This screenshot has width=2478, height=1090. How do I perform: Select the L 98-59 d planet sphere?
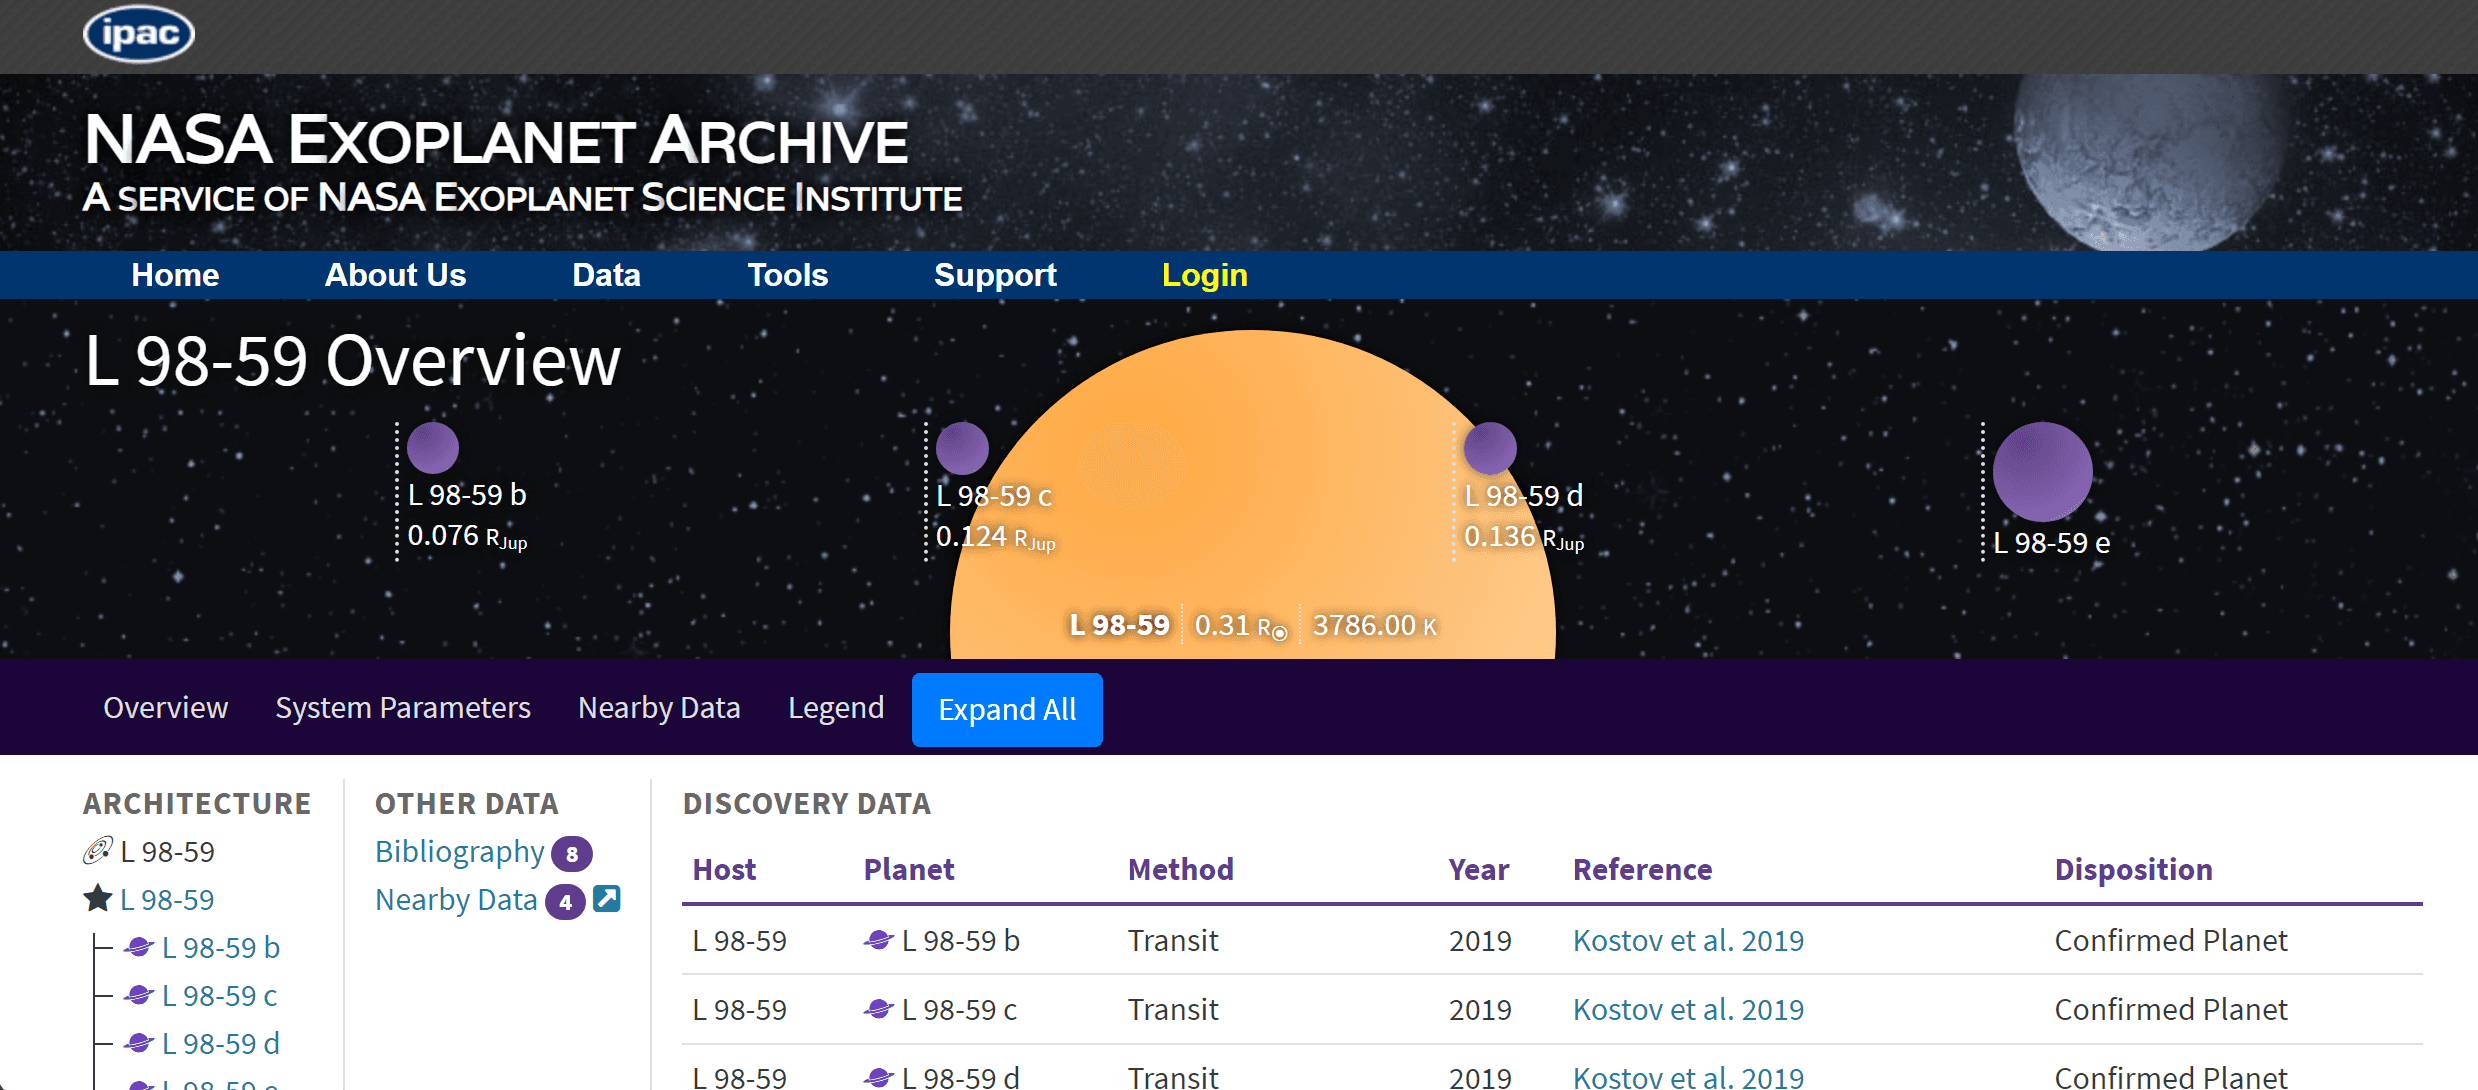click(1490, 448)
